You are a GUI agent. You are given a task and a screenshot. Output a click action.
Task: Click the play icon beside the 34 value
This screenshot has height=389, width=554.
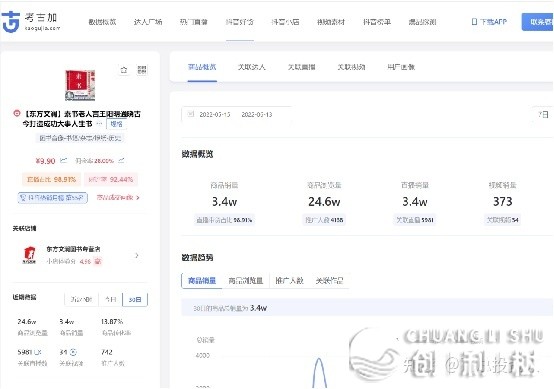click(73, 352)
